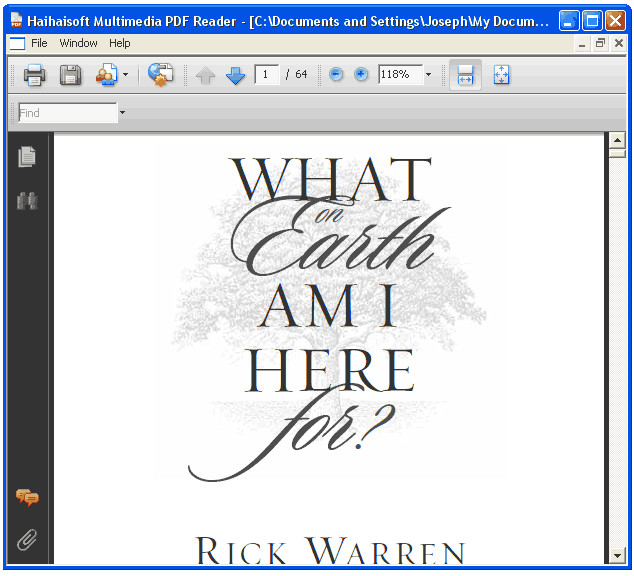Click the collaborate users document icon
Viewport: 634px width, 576px height.
pyautogui.click(x=107, y=75)
